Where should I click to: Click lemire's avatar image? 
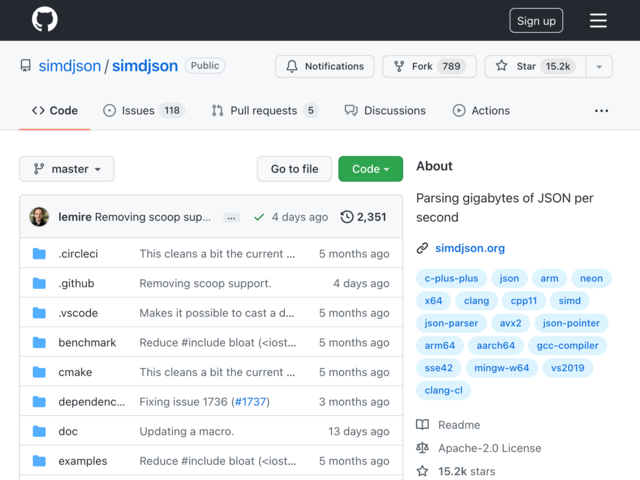click(x=39, y=217)
